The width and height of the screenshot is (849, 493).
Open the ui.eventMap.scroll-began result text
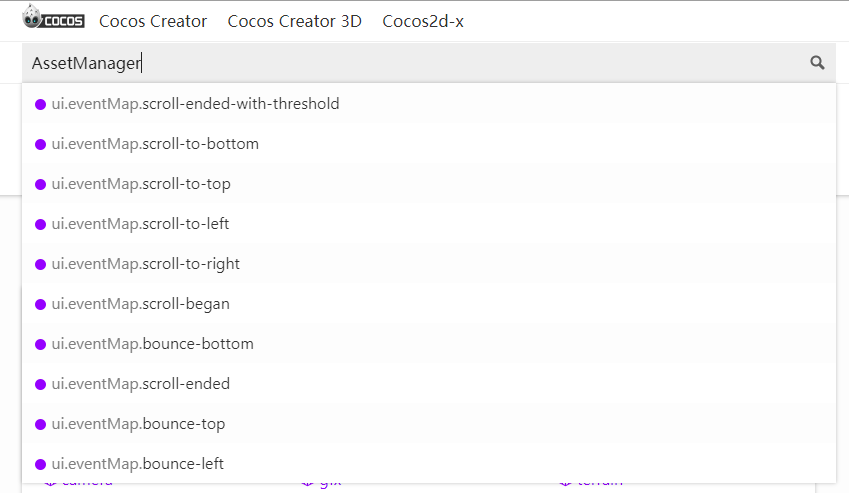(141, 304)
